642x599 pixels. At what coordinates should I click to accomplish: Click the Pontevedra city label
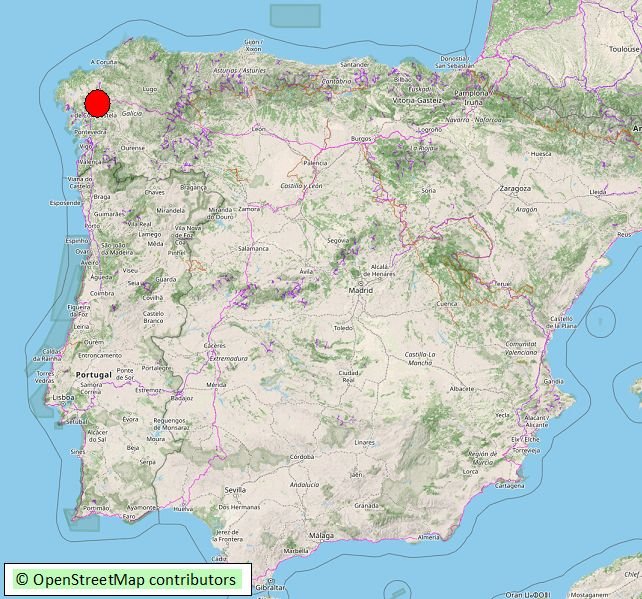90,132
